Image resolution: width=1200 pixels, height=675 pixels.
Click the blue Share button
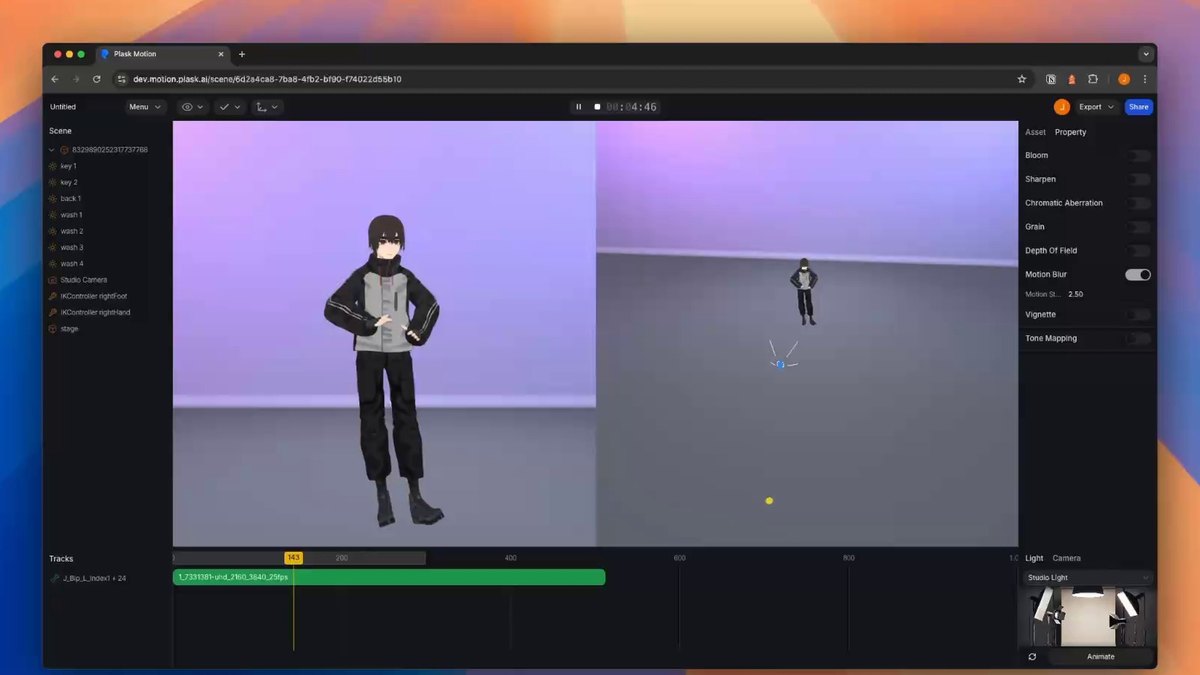[x=1138, y=107]
